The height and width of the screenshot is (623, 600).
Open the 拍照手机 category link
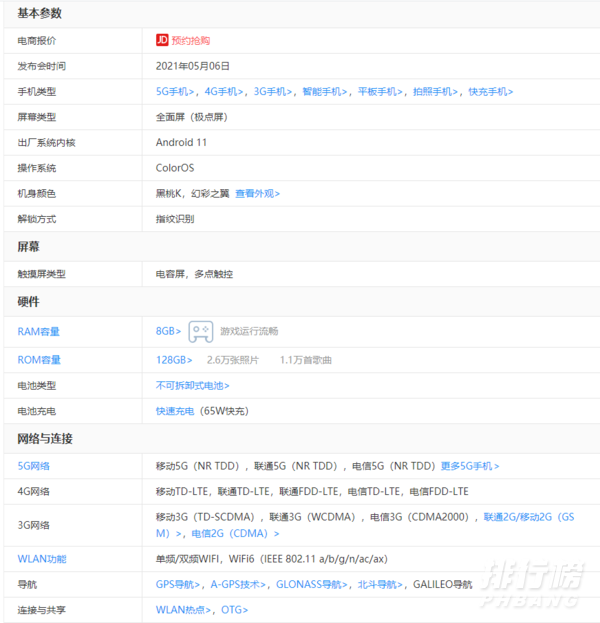(x=435, y=92)
